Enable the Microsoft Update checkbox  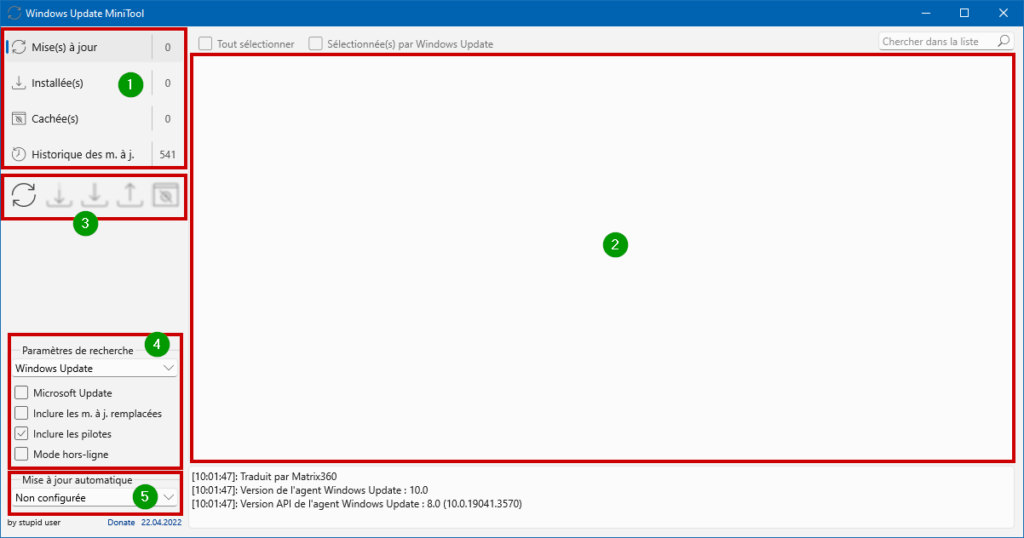pos(22,393)
